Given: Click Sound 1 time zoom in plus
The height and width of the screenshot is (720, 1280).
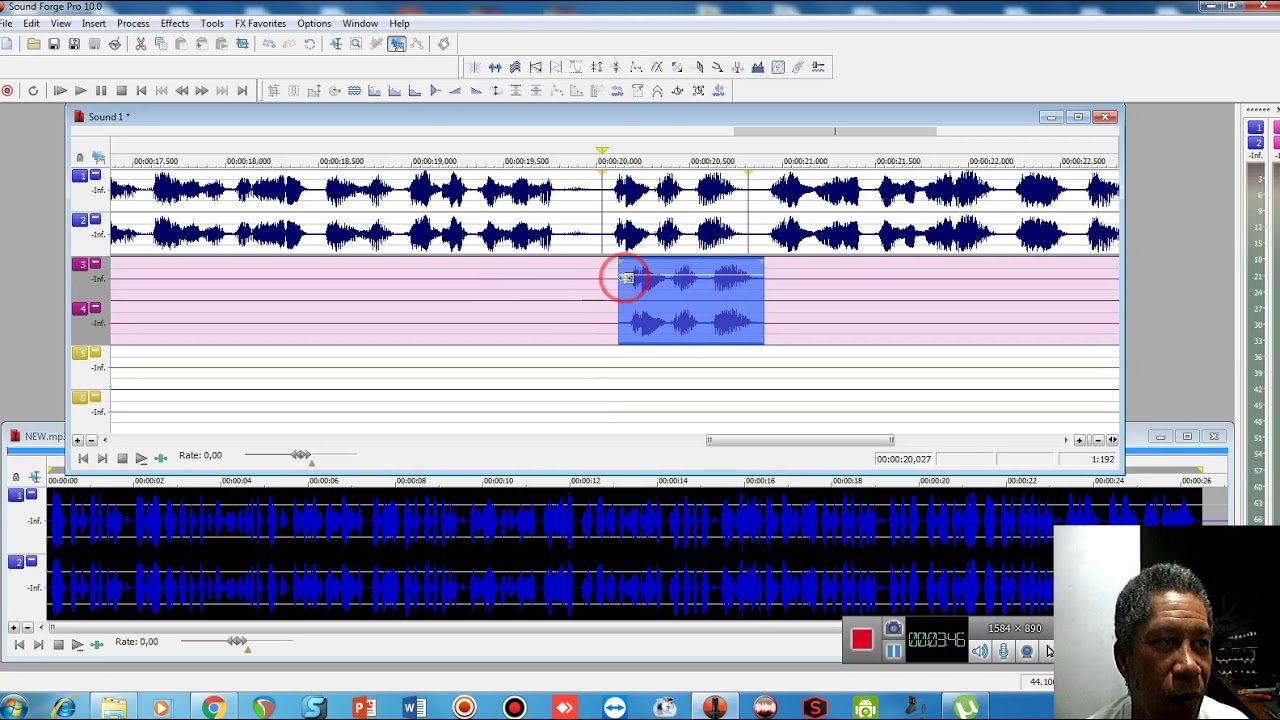Looking at the screenshot, I should pos(1079,440).
